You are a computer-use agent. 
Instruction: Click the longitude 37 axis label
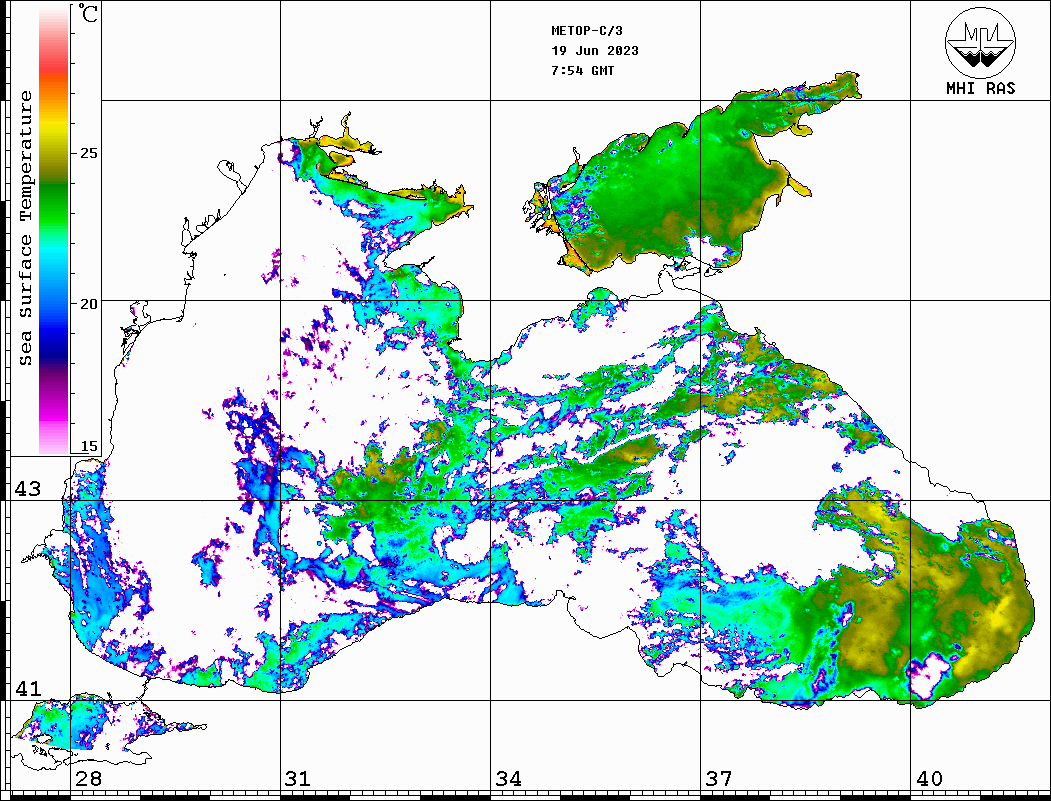pos(718,779)
